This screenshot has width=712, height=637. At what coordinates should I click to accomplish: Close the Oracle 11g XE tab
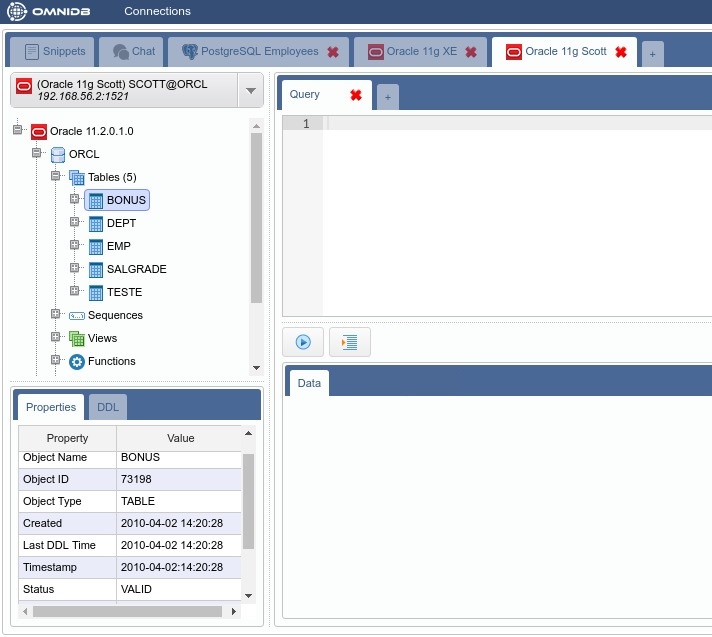(x=472, y=52)
